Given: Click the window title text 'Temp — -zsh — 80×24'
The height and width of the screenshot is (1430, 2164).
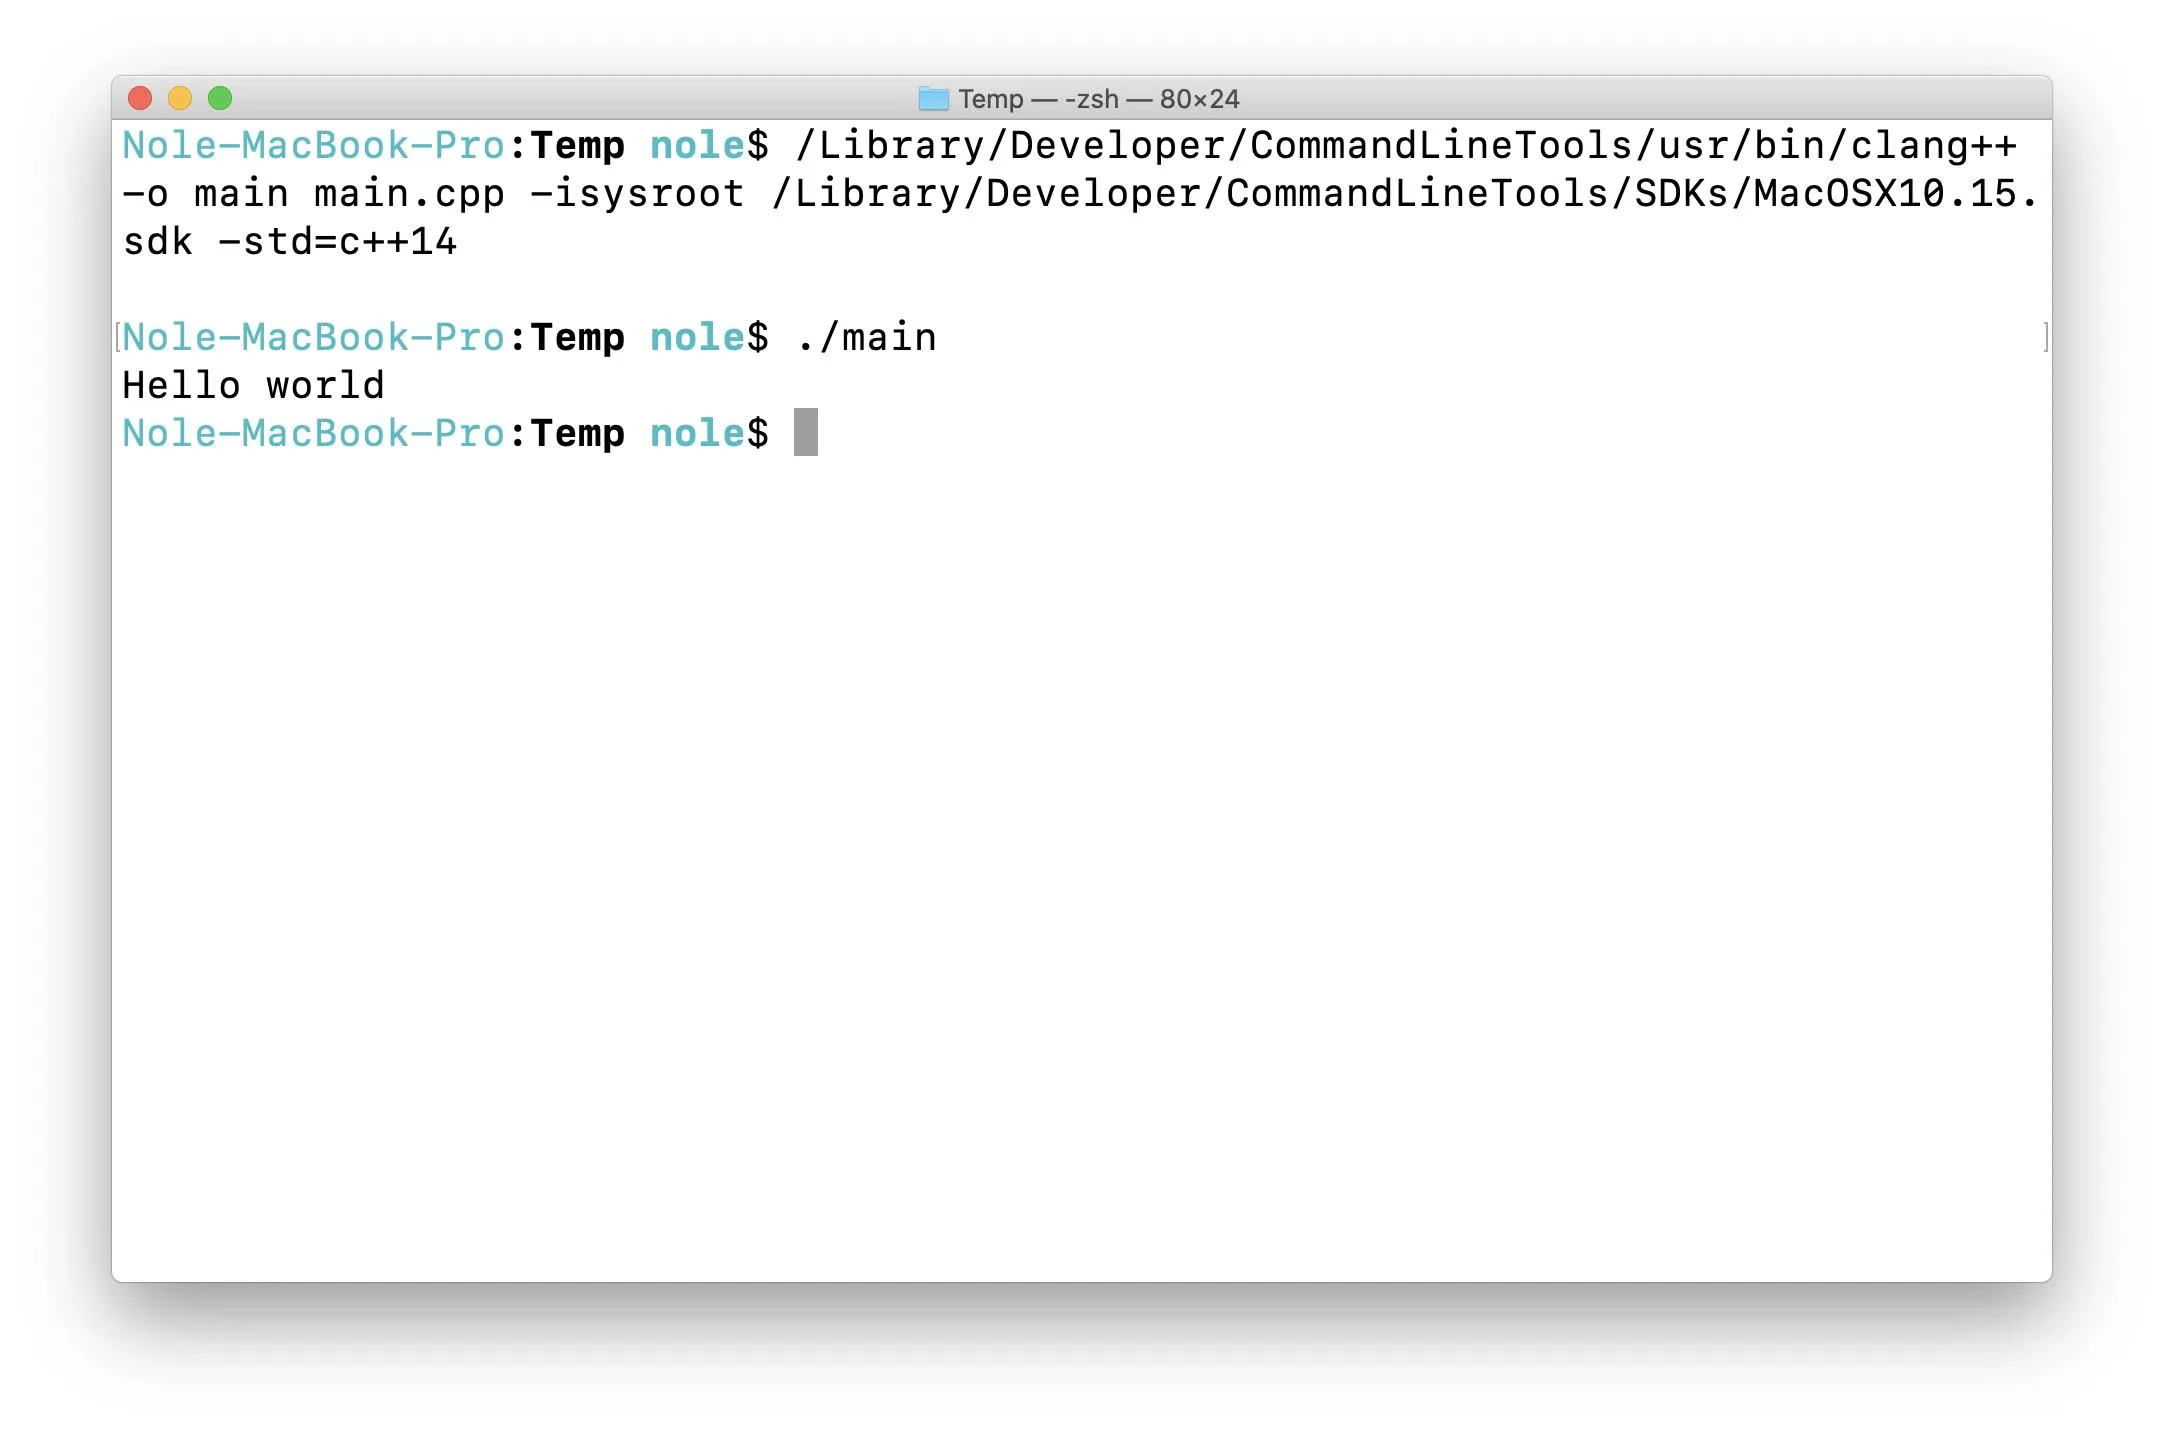Looking at the screenshot, I should click(1098, 99).
